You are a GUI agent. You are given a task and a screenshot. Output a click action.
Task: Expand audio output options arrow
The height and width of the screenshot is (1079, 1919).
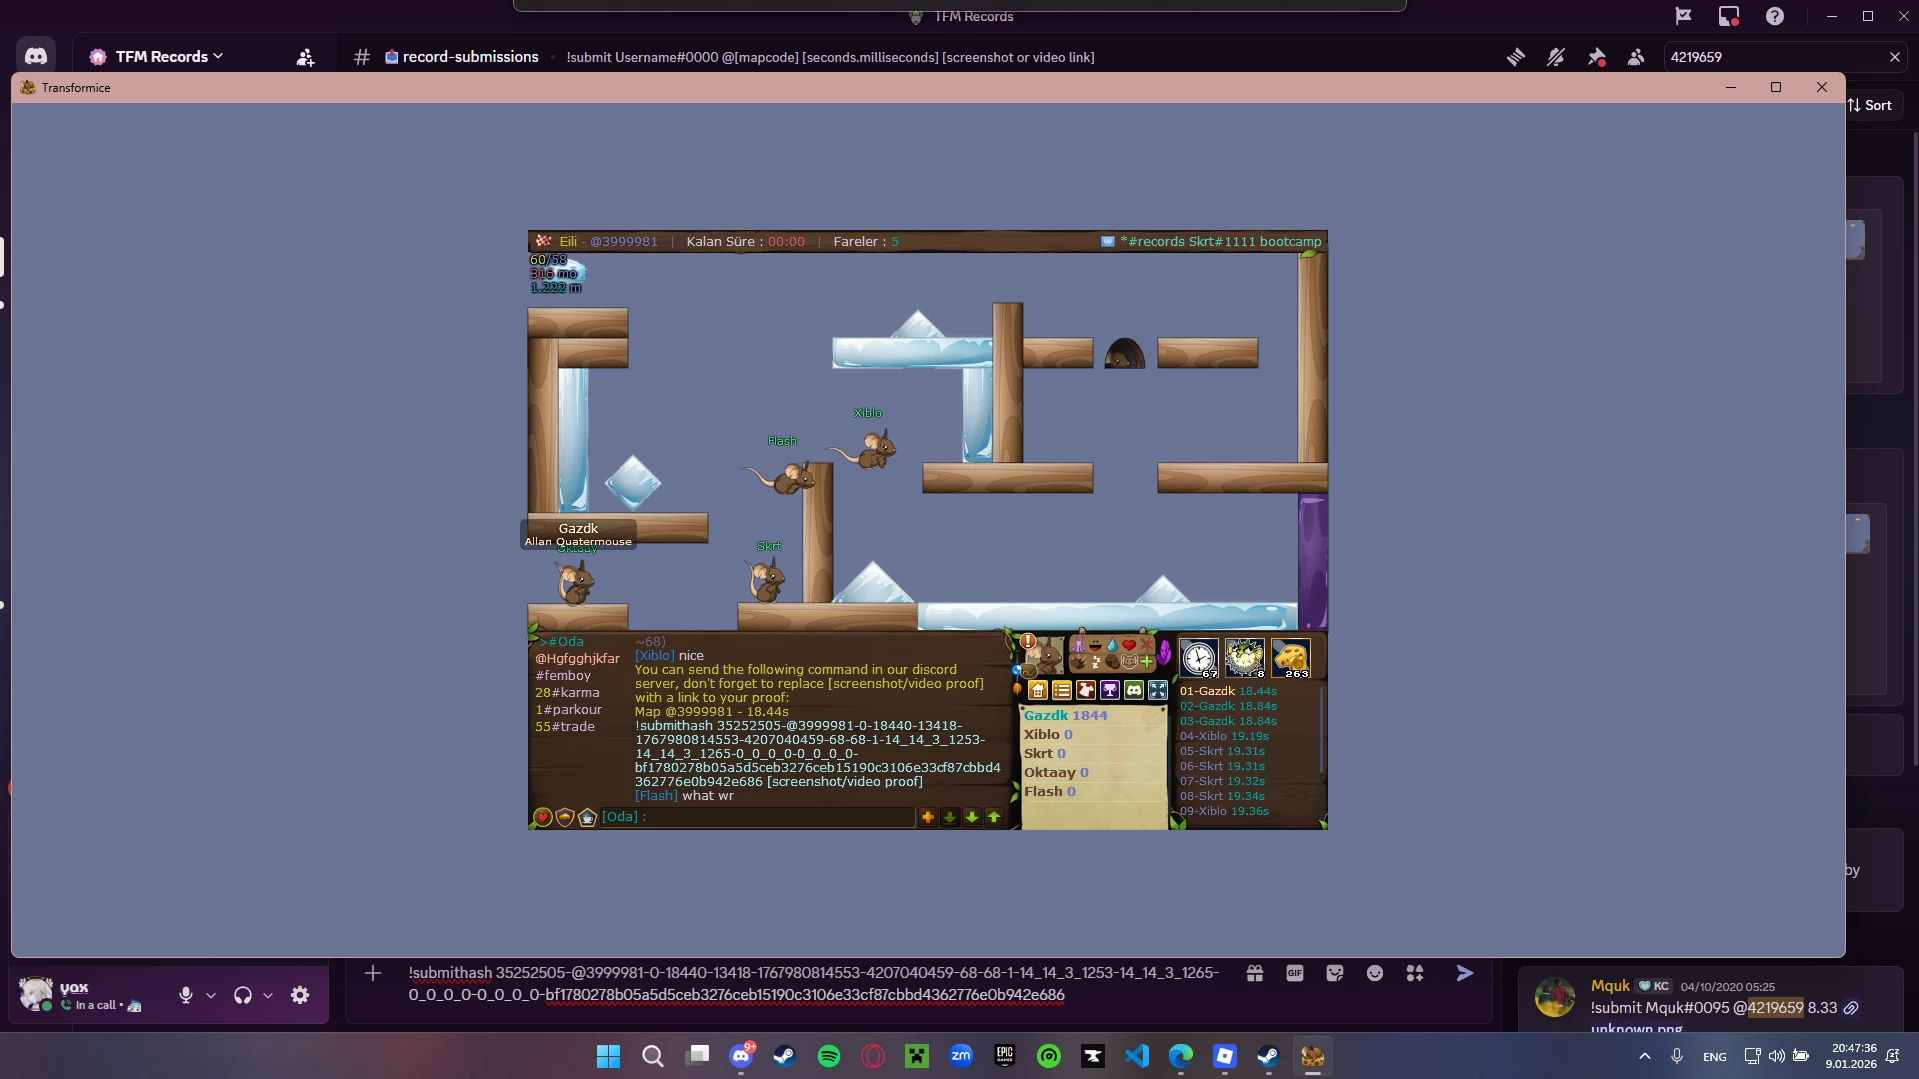[x=268, y=995]
